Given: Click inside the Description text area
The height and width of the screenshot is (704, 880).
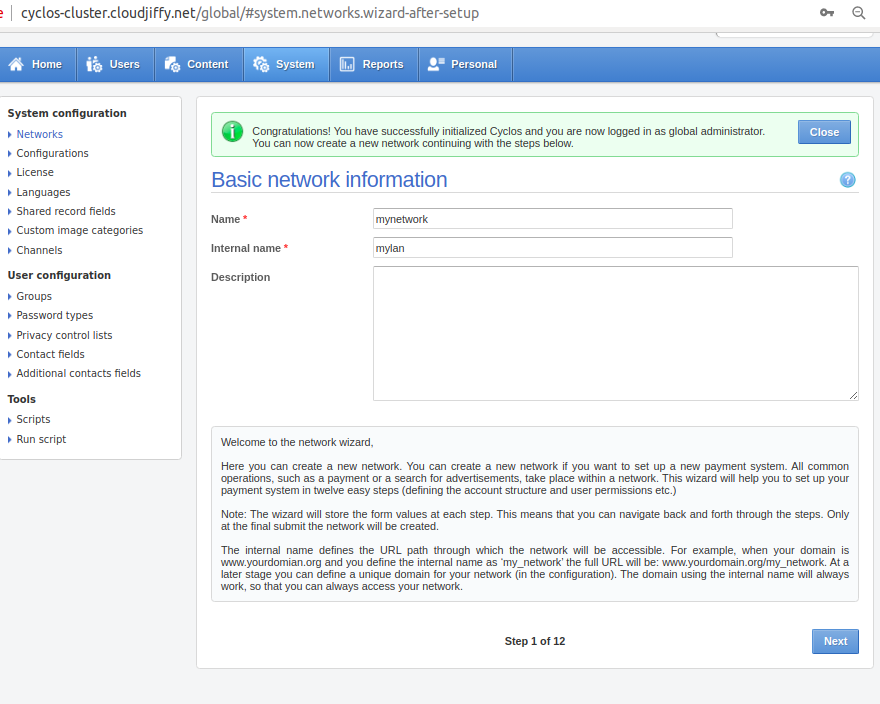Looking at the screenshot, I should [x=616, y=333].
